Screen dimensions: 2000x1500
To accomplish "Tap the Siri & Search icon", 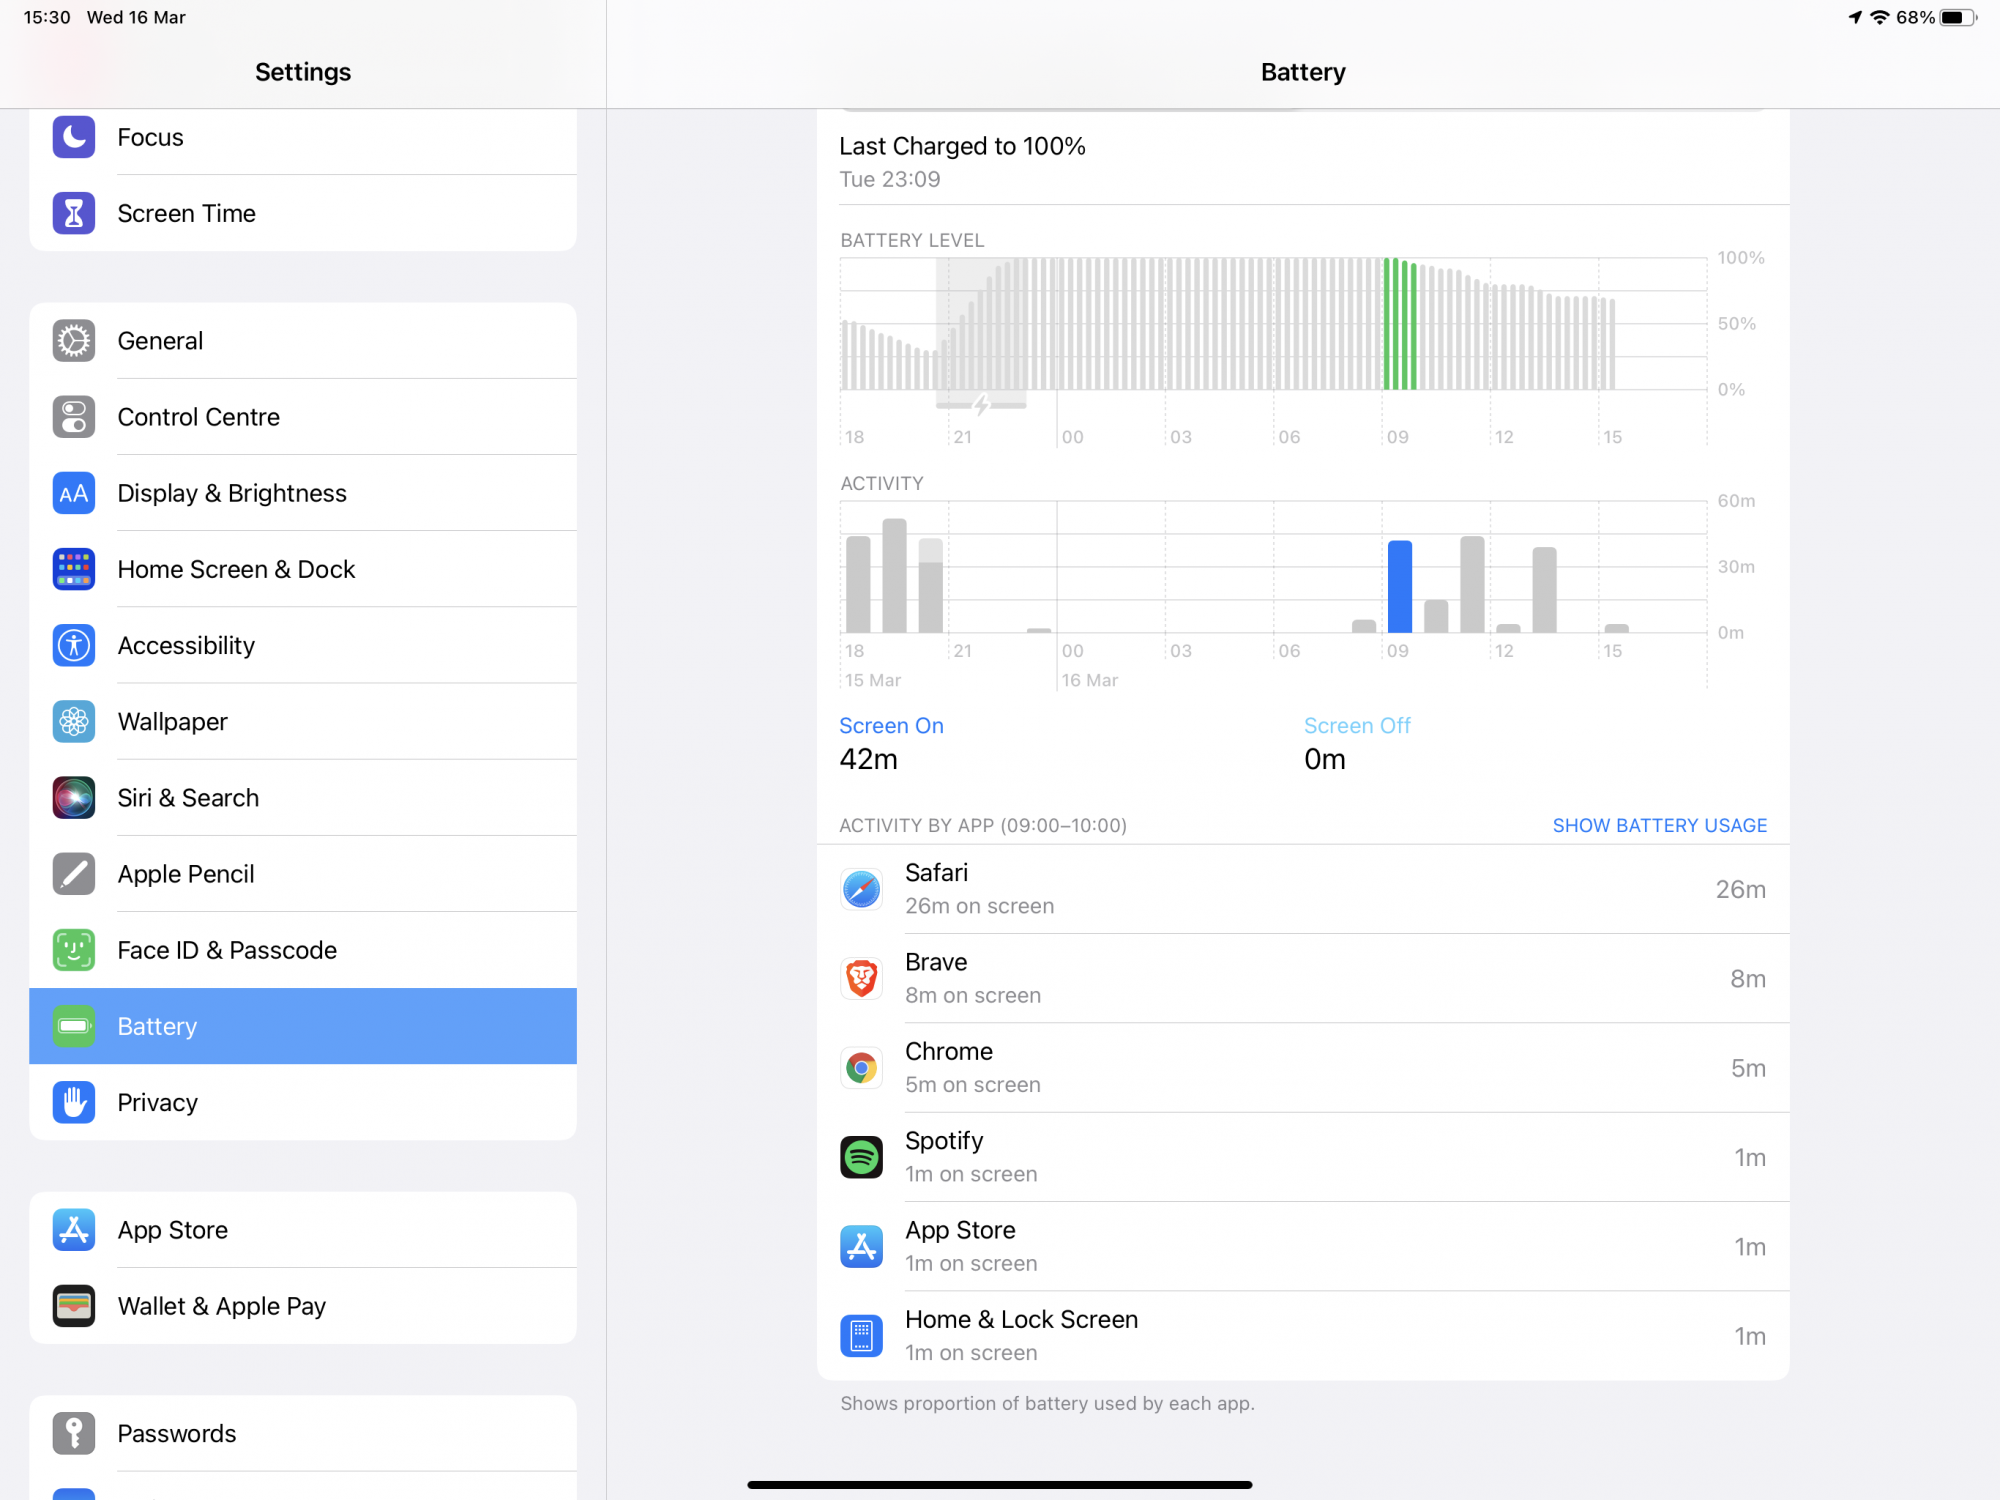I will point(74,798).
